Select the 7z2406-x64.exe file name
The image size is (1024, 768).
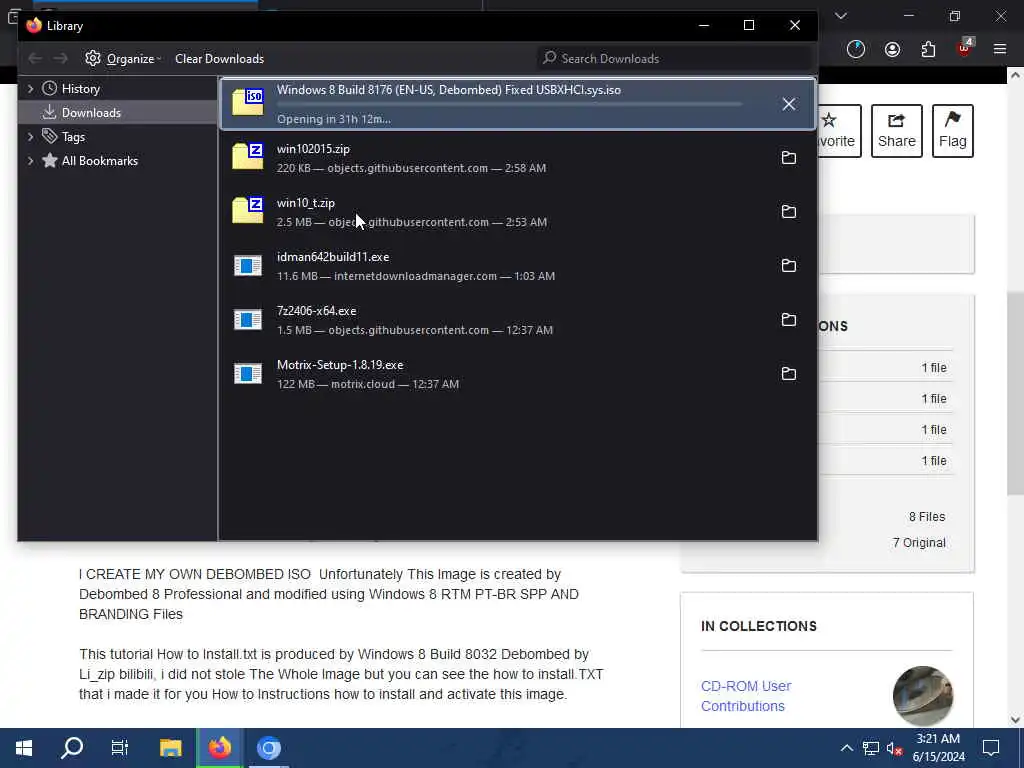[317, 311]
